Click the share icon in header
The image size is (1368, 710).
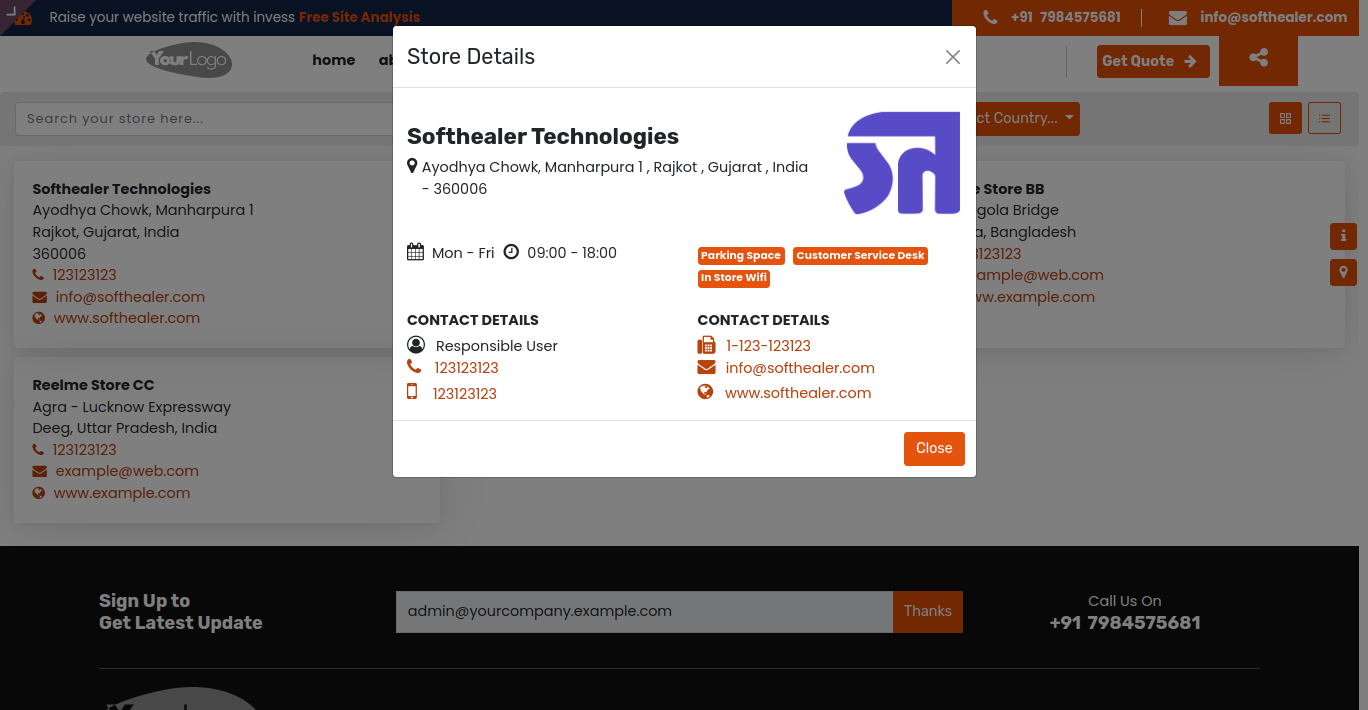[1258, 58]
